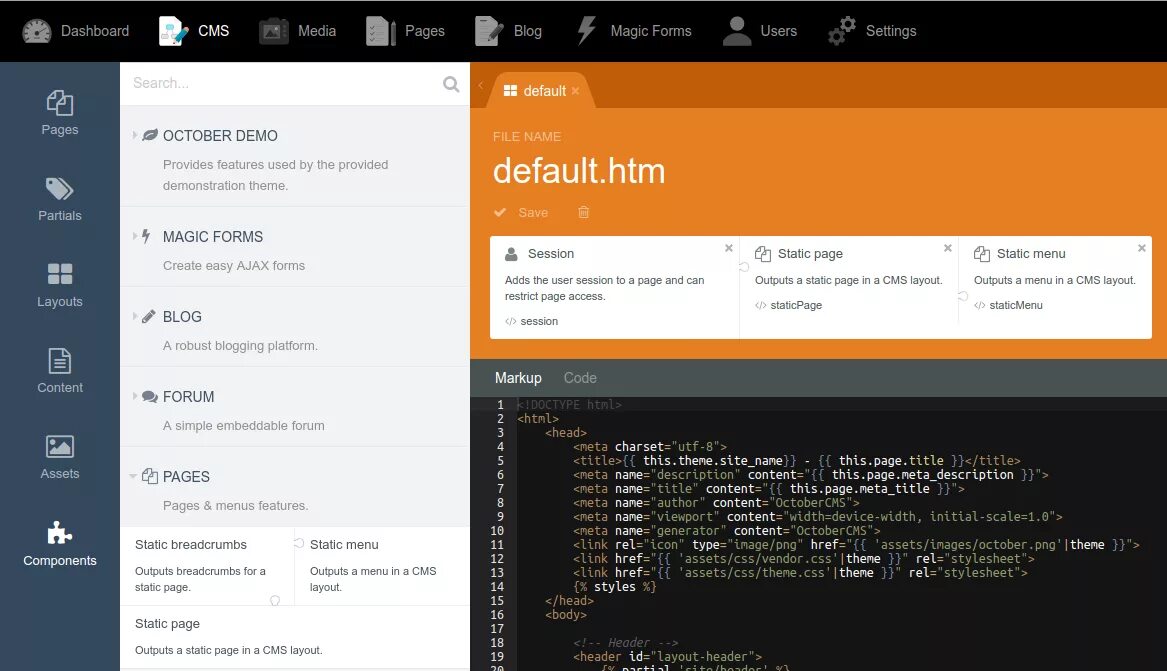Open the Settings menu item

tap(872, 31)
